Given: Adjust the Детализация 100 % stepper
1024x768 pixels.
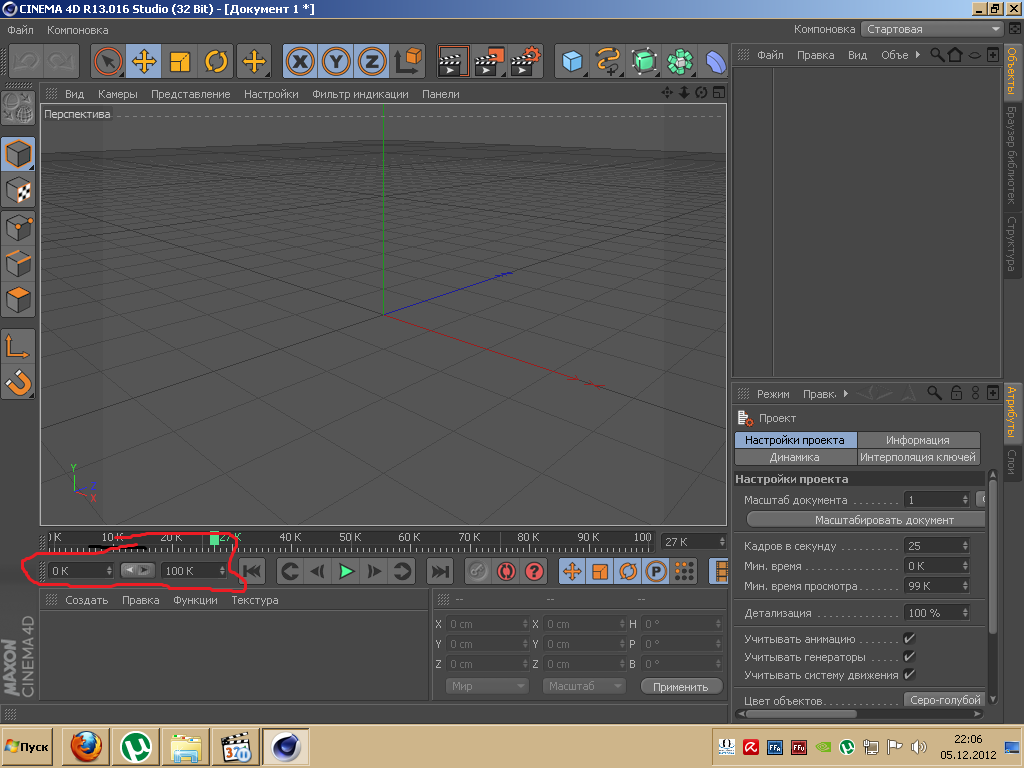Looking at the screenshot, I should [965, 613].
